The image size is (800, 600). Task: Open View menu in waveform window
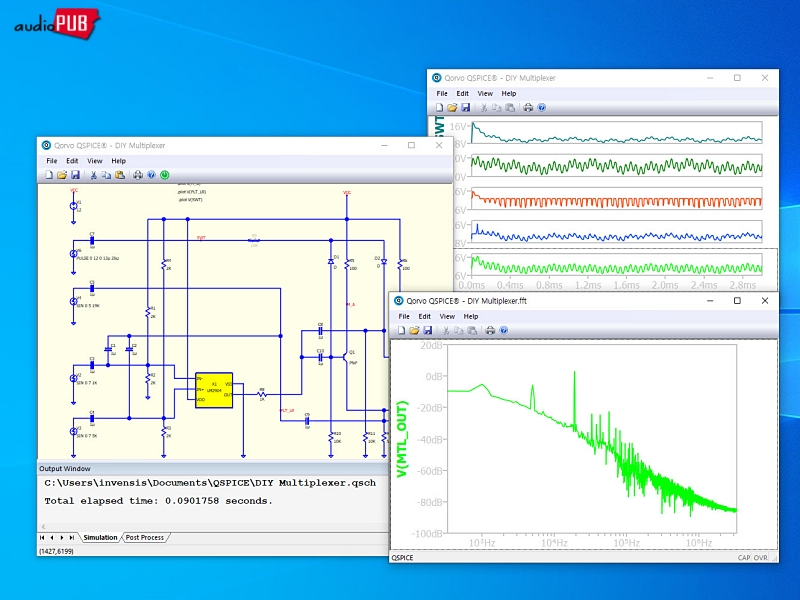(485, 93)
